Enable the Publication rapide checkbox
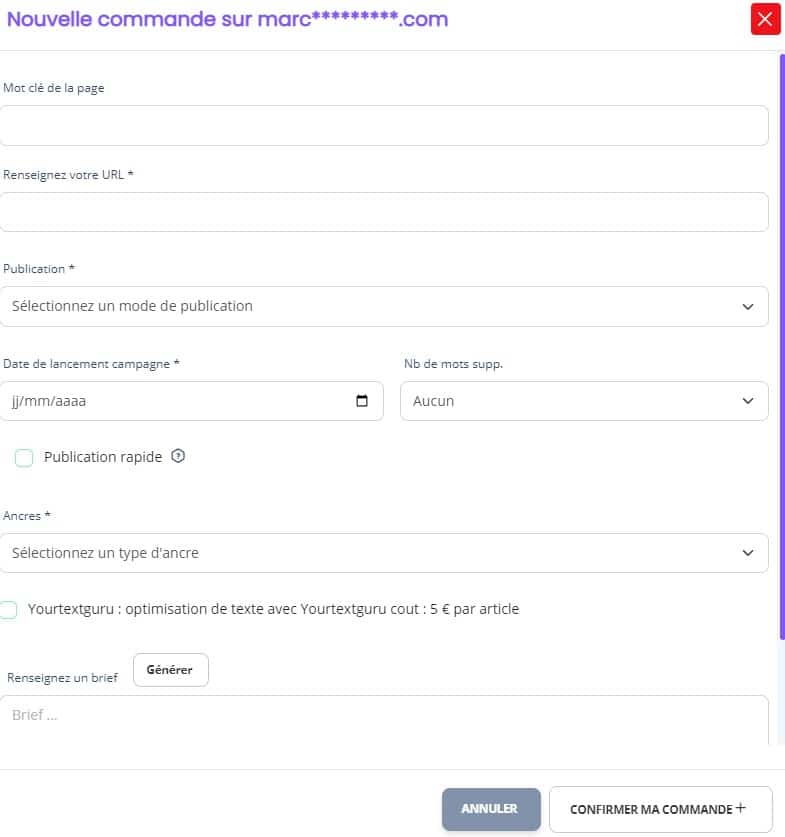 (x=24, y=457)
